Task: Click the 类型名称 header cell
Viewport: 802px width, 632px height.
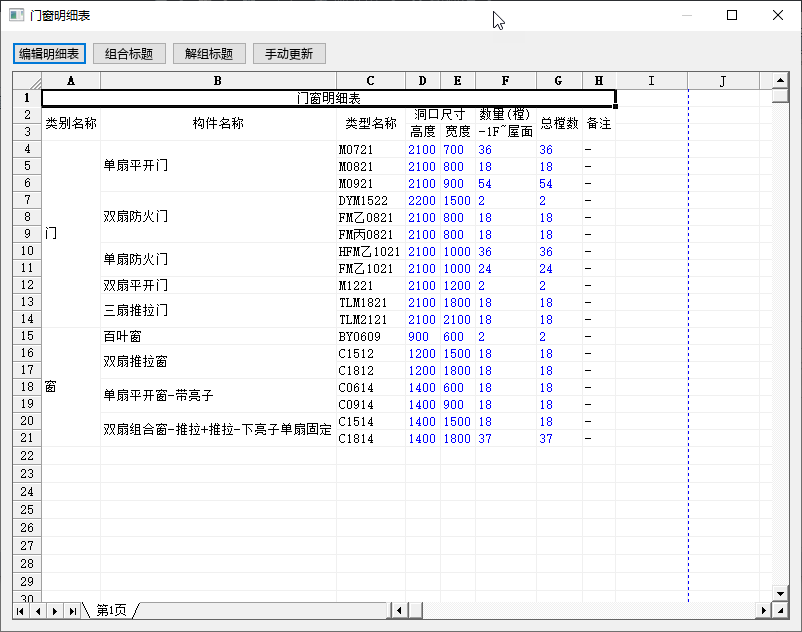Action: pos(371,123)
